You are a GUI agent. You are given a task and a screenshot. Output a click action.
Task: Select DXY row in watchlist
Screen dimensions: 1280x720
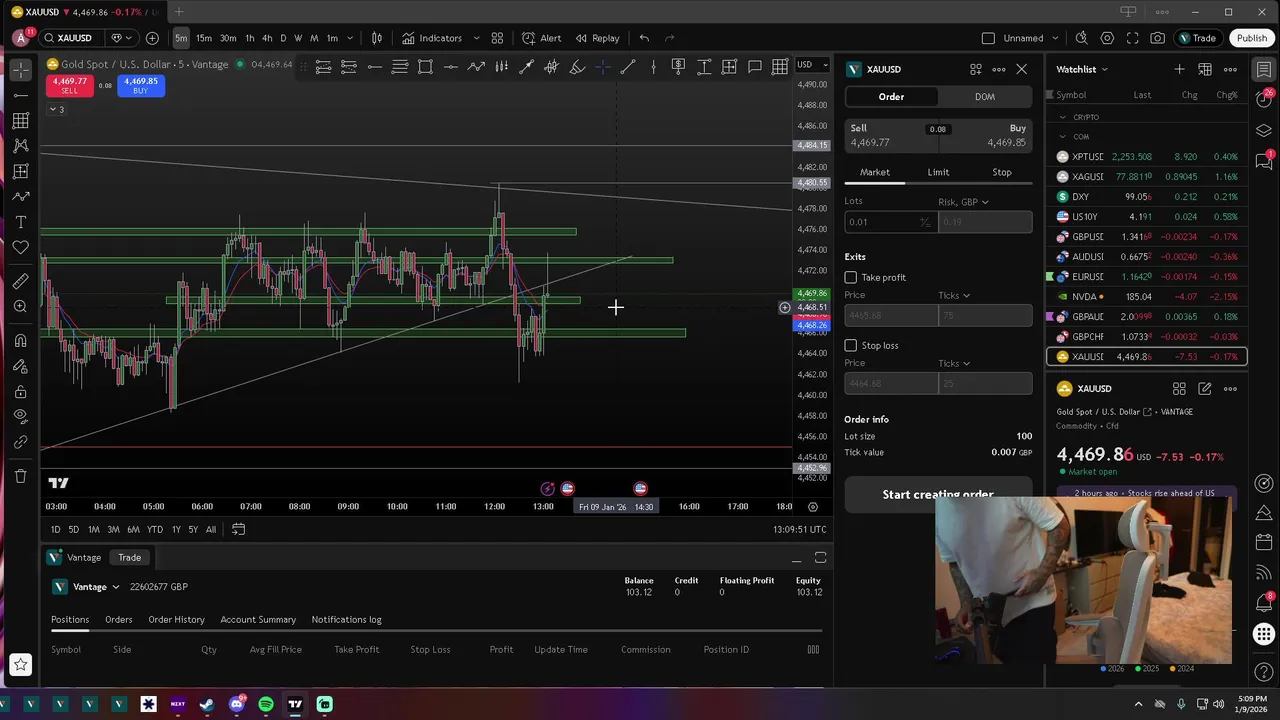click(1146, 197)
